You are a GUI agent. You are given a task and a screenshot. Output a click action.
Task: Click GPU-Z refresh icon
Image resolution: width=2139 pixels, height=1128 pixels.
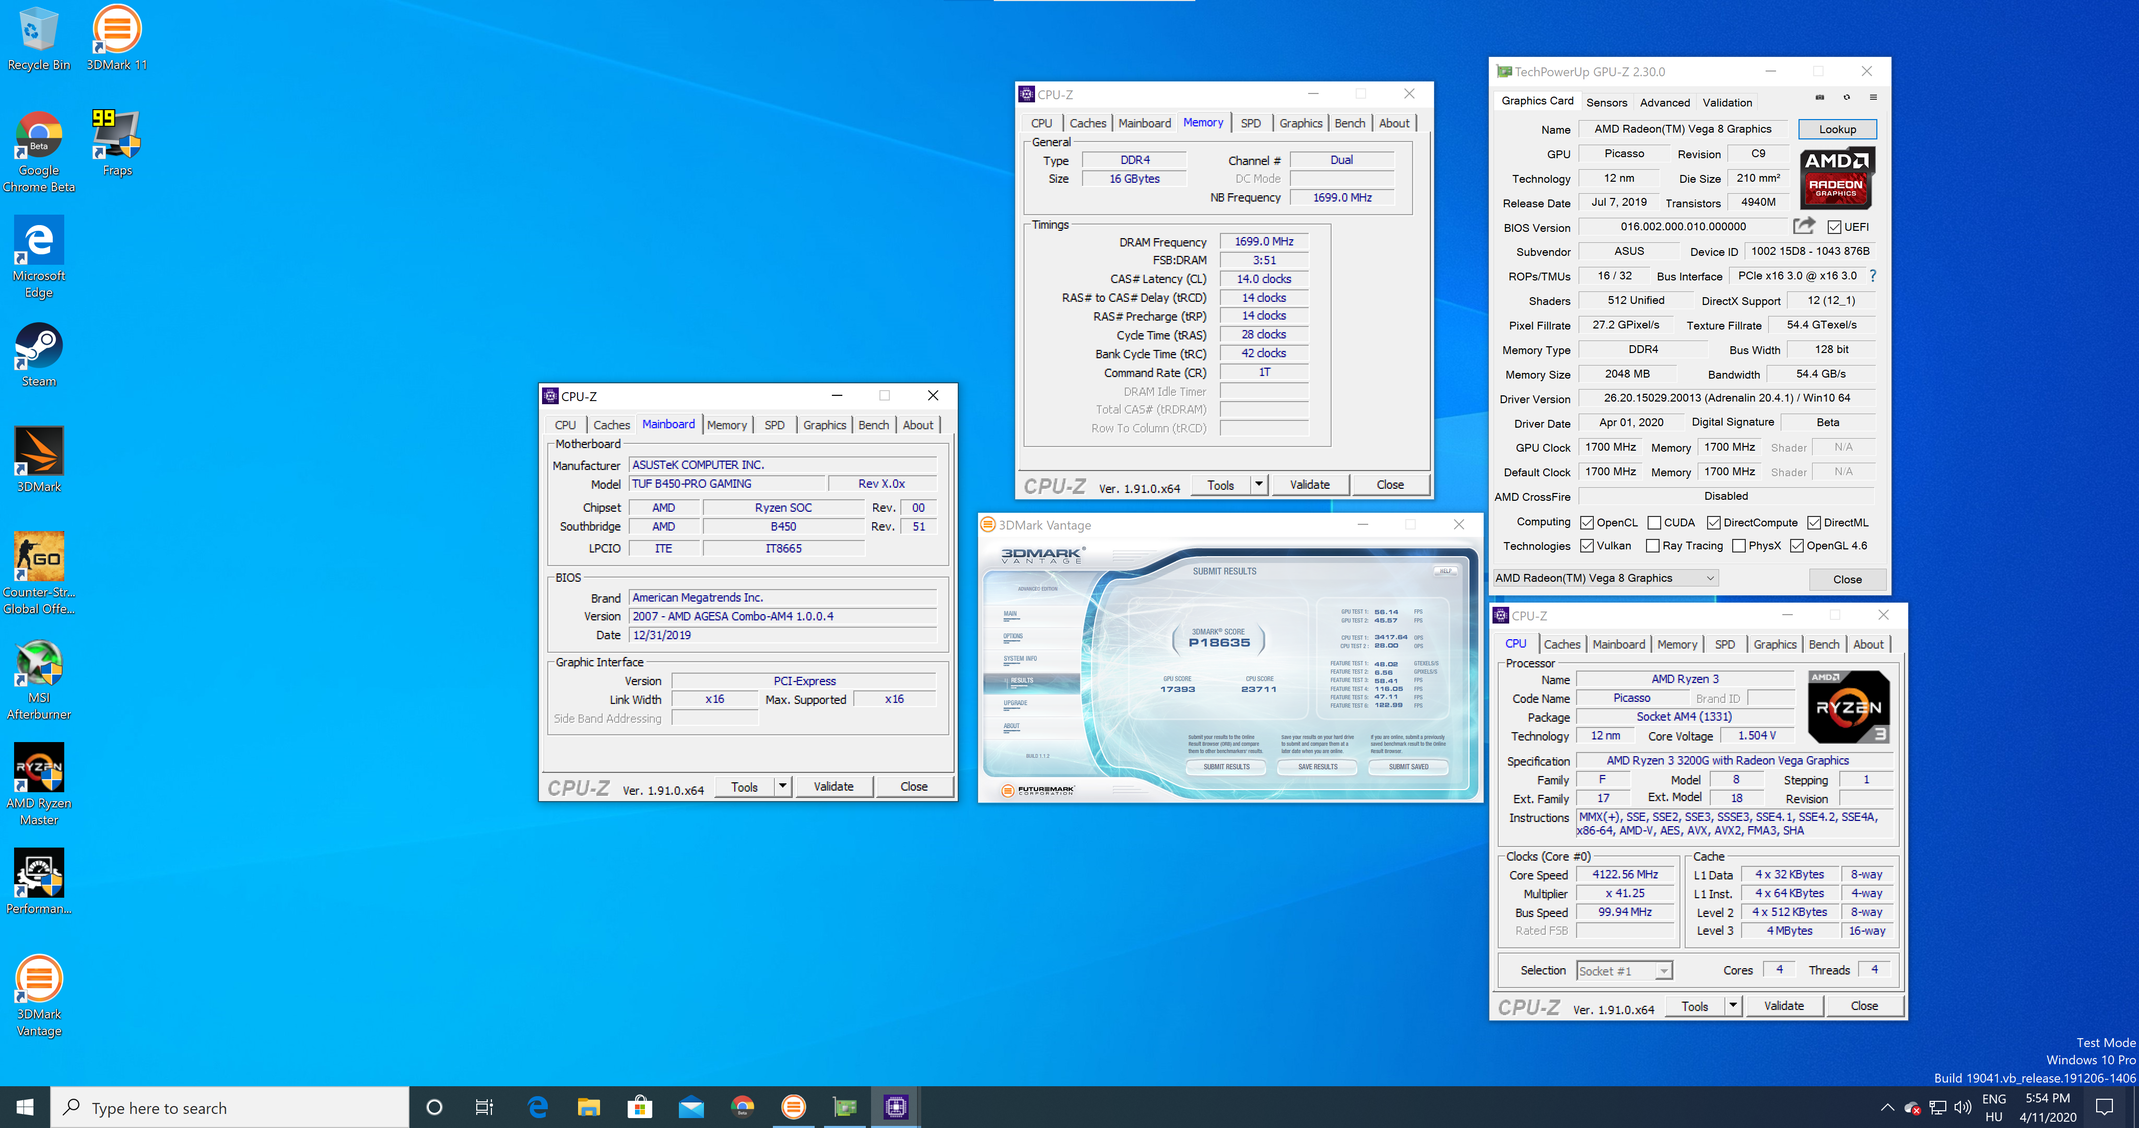(1847, 98)
